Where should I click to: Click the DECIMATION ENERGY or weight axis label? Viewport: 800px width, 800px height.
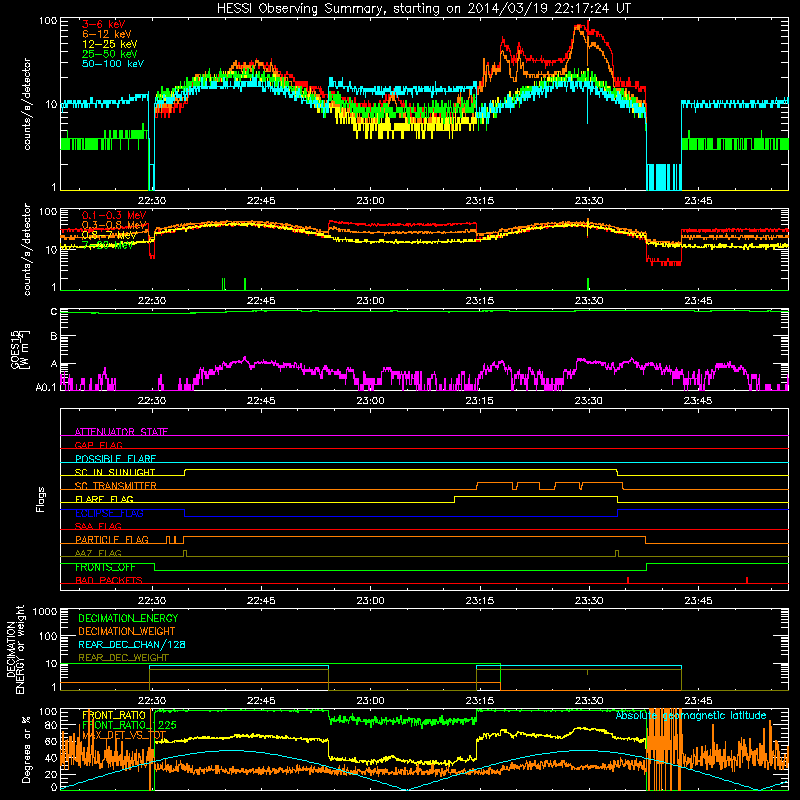click(x=15, y=649)
